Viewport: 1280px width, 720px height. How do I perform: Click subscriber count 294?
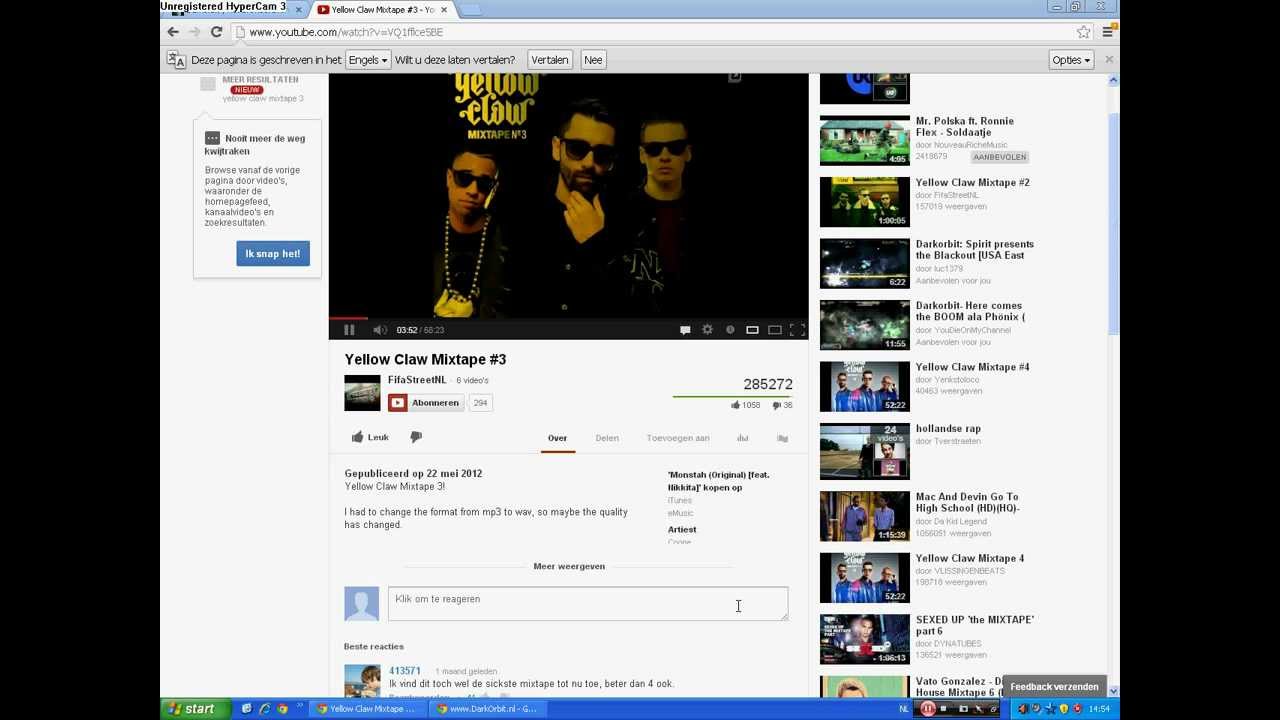point(480,403)
